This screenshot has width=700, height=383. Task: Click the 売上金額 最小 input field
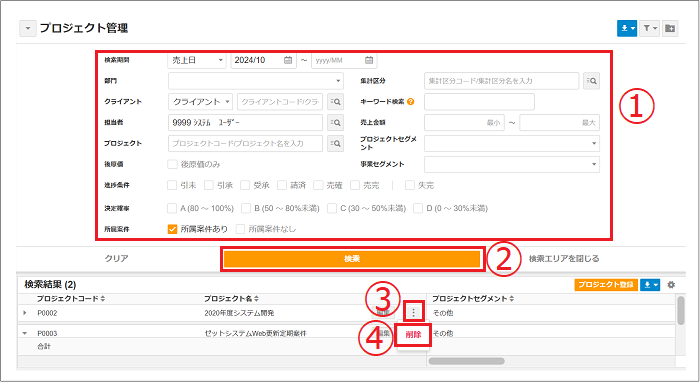464,122
